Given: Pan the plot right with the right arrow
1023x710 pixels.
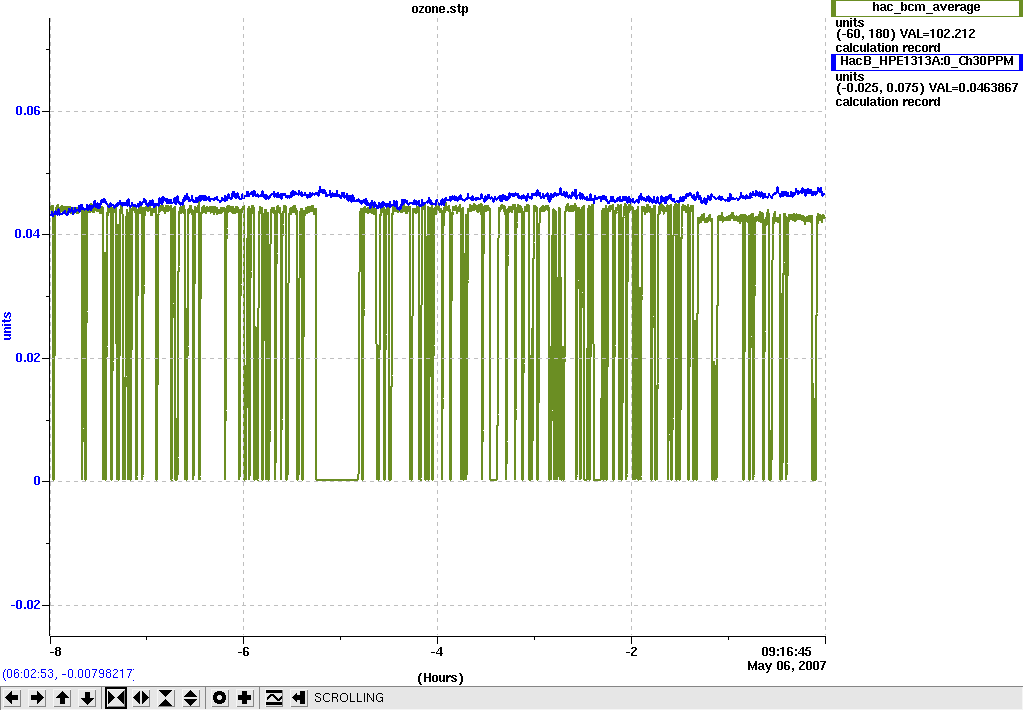Looking at the screenshot, I should [37, 698].
